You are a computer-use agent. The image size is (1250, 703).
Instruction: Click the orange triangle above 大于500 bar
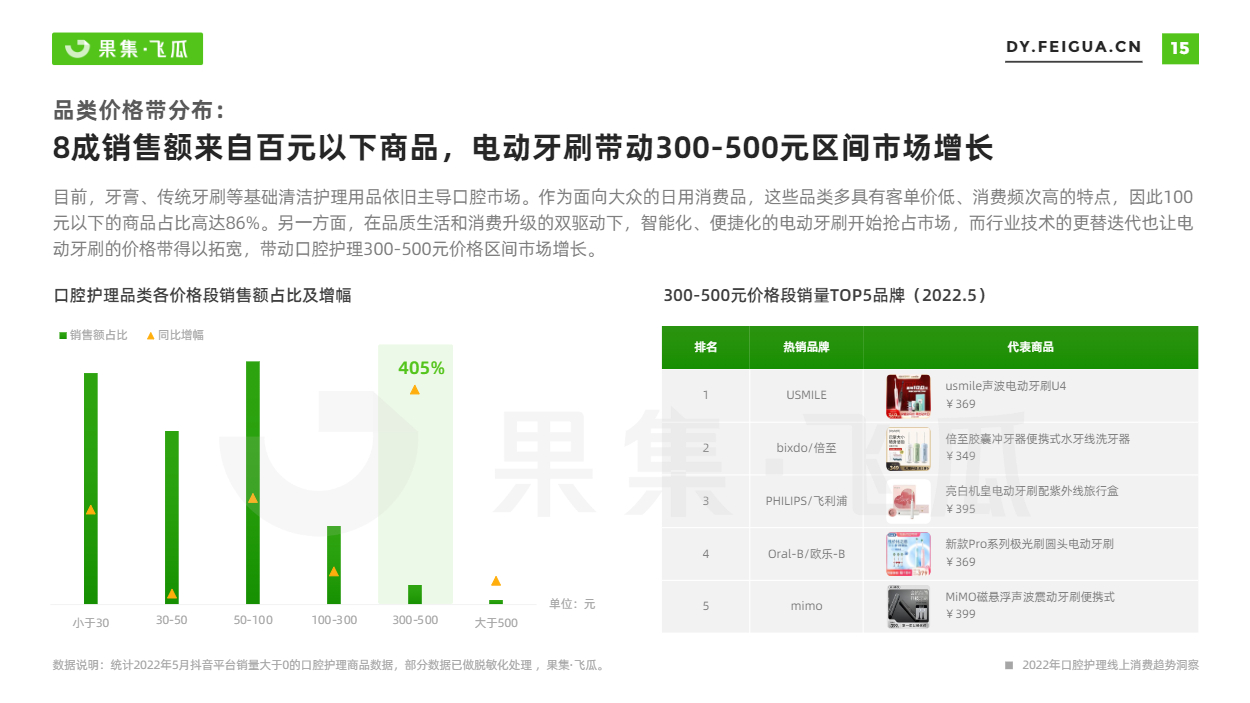(x=496, y=581)
